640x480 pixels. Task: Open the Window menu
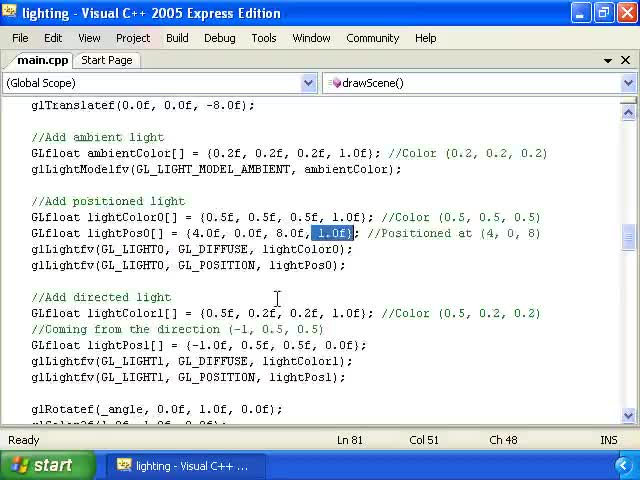click(x=311, y=38)
